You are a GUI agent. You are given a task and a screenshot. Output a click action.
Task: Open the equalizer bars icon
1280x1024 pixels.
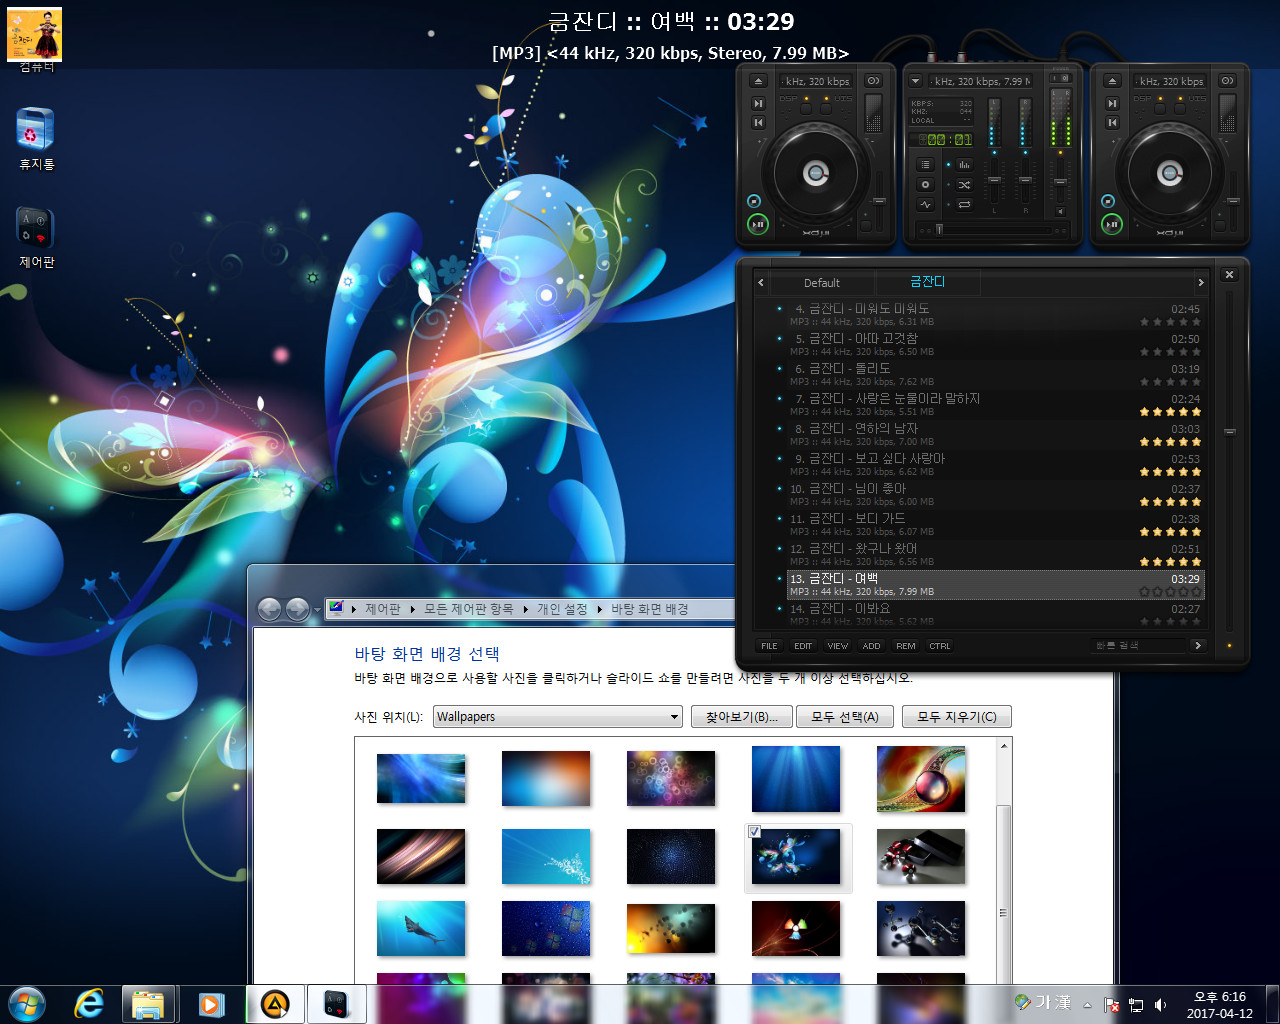click(964, 164)
